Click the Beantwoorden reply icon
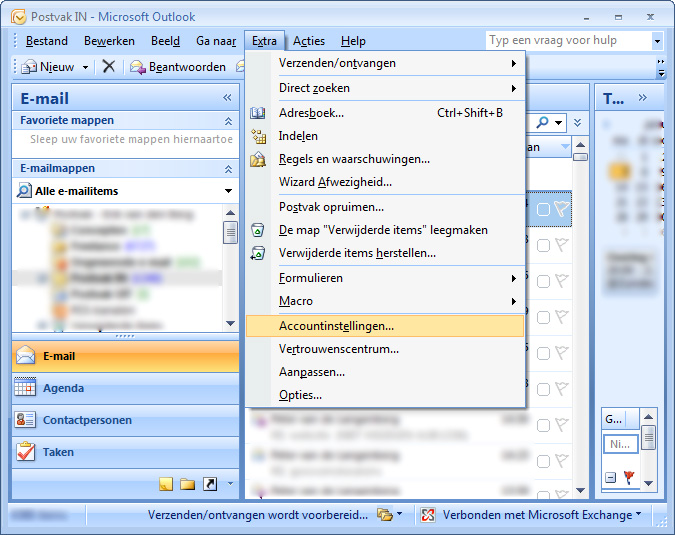Viewport: 675px width, 535px height. click(138, 67)
